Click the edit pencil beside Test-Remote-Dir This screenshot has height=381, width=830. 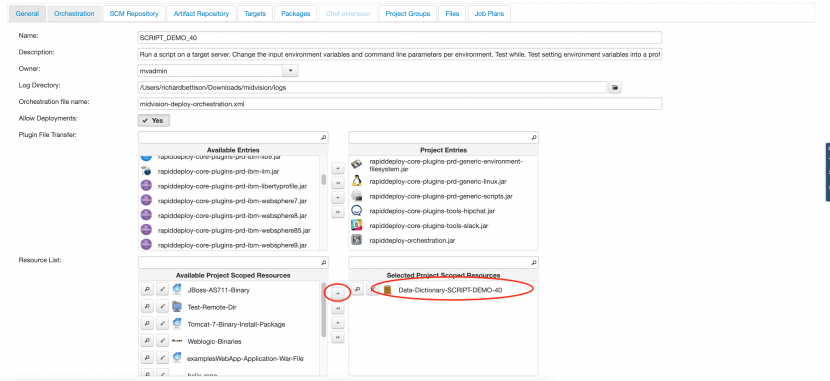coord(163,307)
